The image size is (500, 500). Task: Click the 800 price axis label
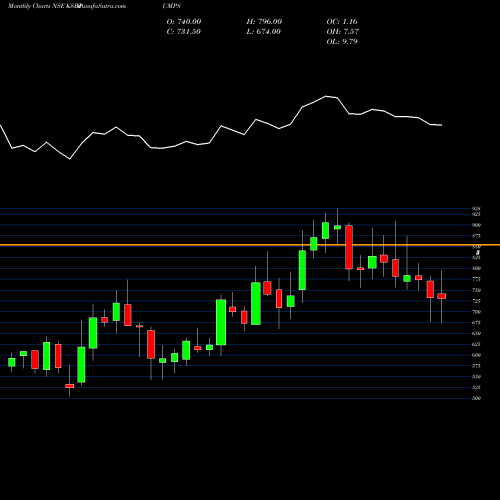pos(476,268)
